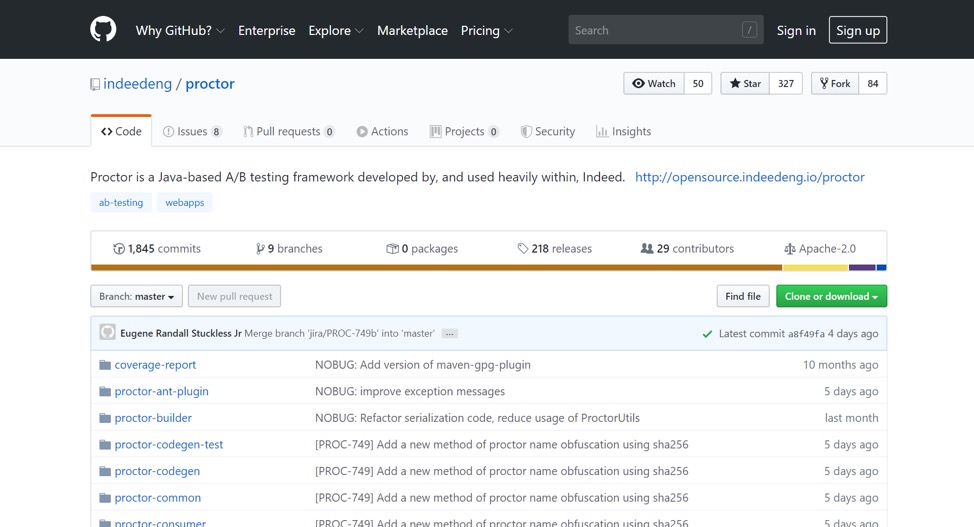Open the Insights tab
This screenshot has height=527, width=974.
(624, 131)
